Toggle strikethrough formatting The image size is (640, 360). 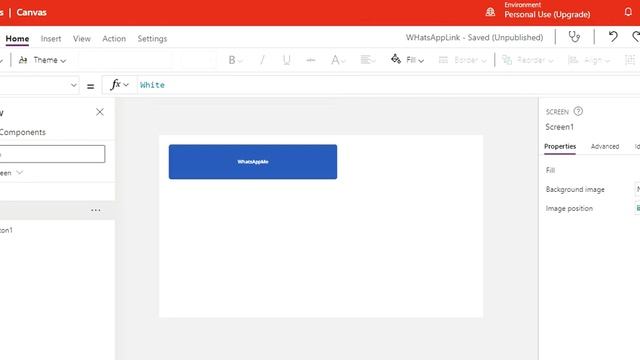311,60
